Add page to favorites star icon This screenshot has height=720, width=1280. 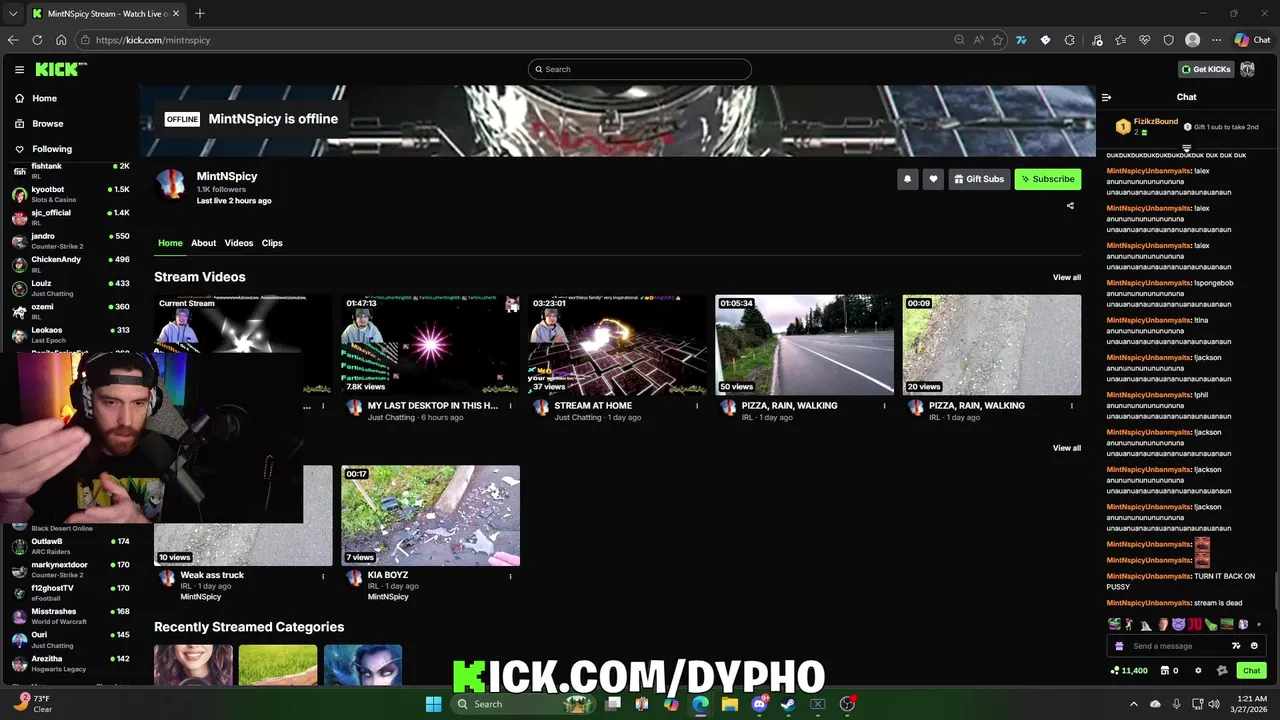pos(997,40)
